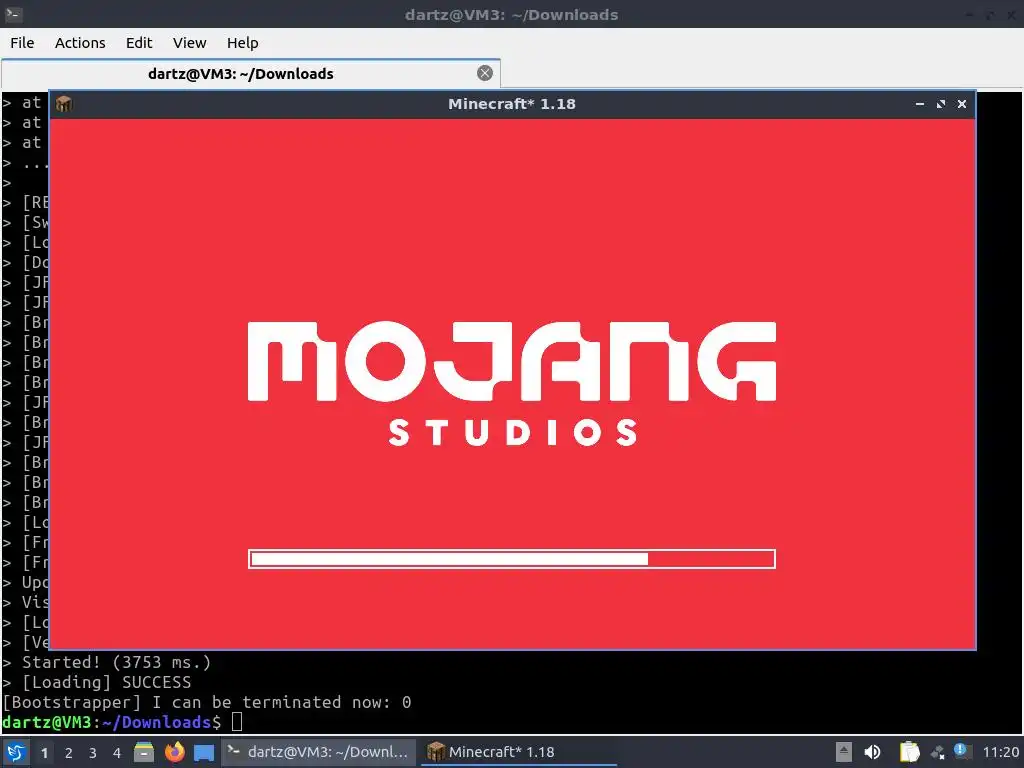Close the Minecraft 1.18 window
The width and height of the screenshot is (1024, 768).
click(961, 104)
